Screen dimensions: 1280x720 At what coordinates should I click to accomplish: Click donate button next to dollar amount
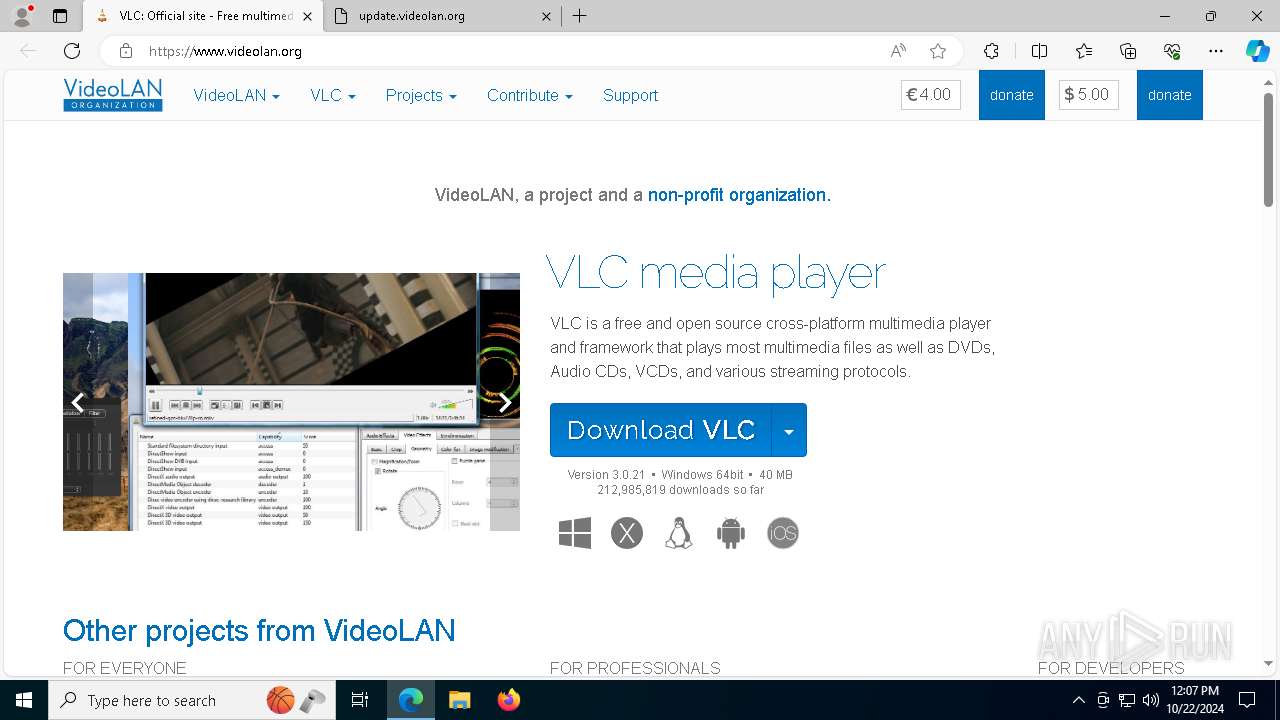click(x=1169, y=95)
